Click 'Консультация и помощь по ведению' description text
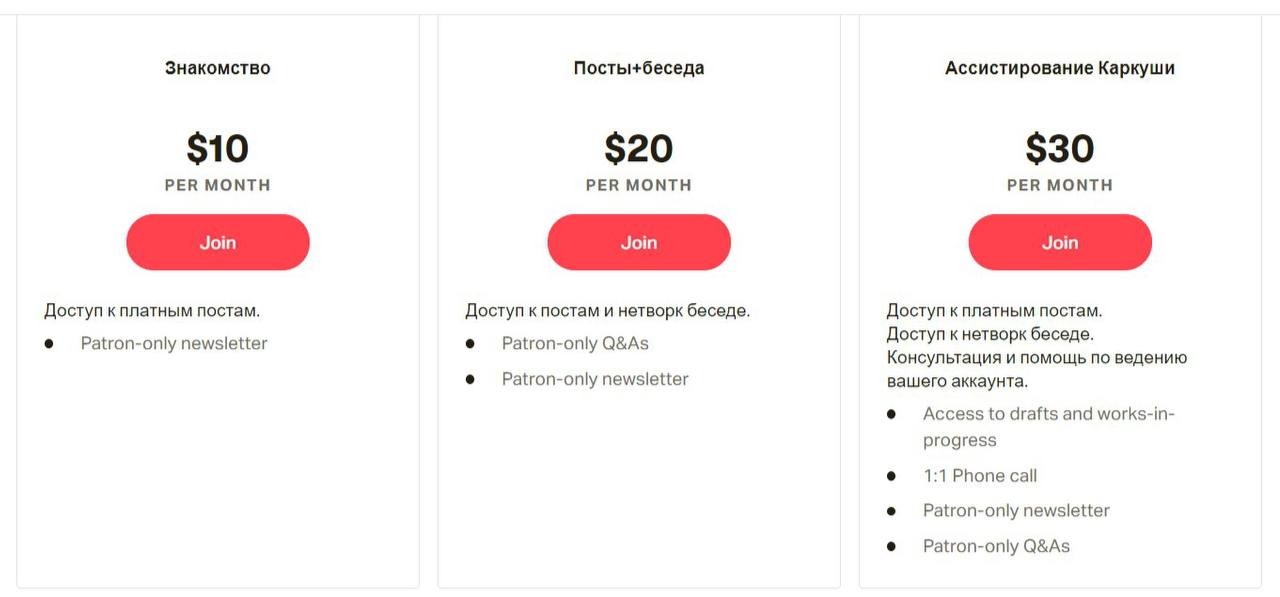The height and width of the screenshot is (597, 1280). click(1036, 357)
